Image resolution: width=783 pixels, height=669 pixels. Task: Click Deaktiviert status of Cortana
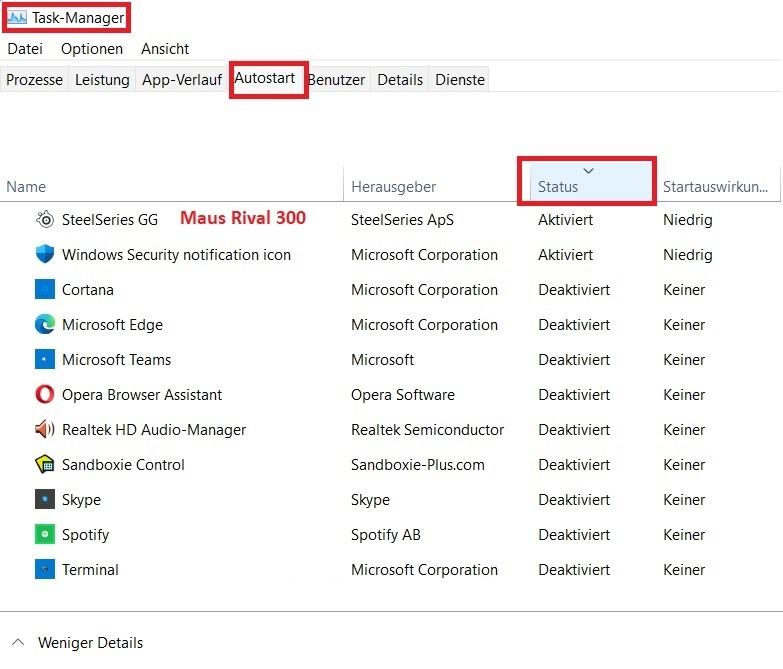[574, 290]
